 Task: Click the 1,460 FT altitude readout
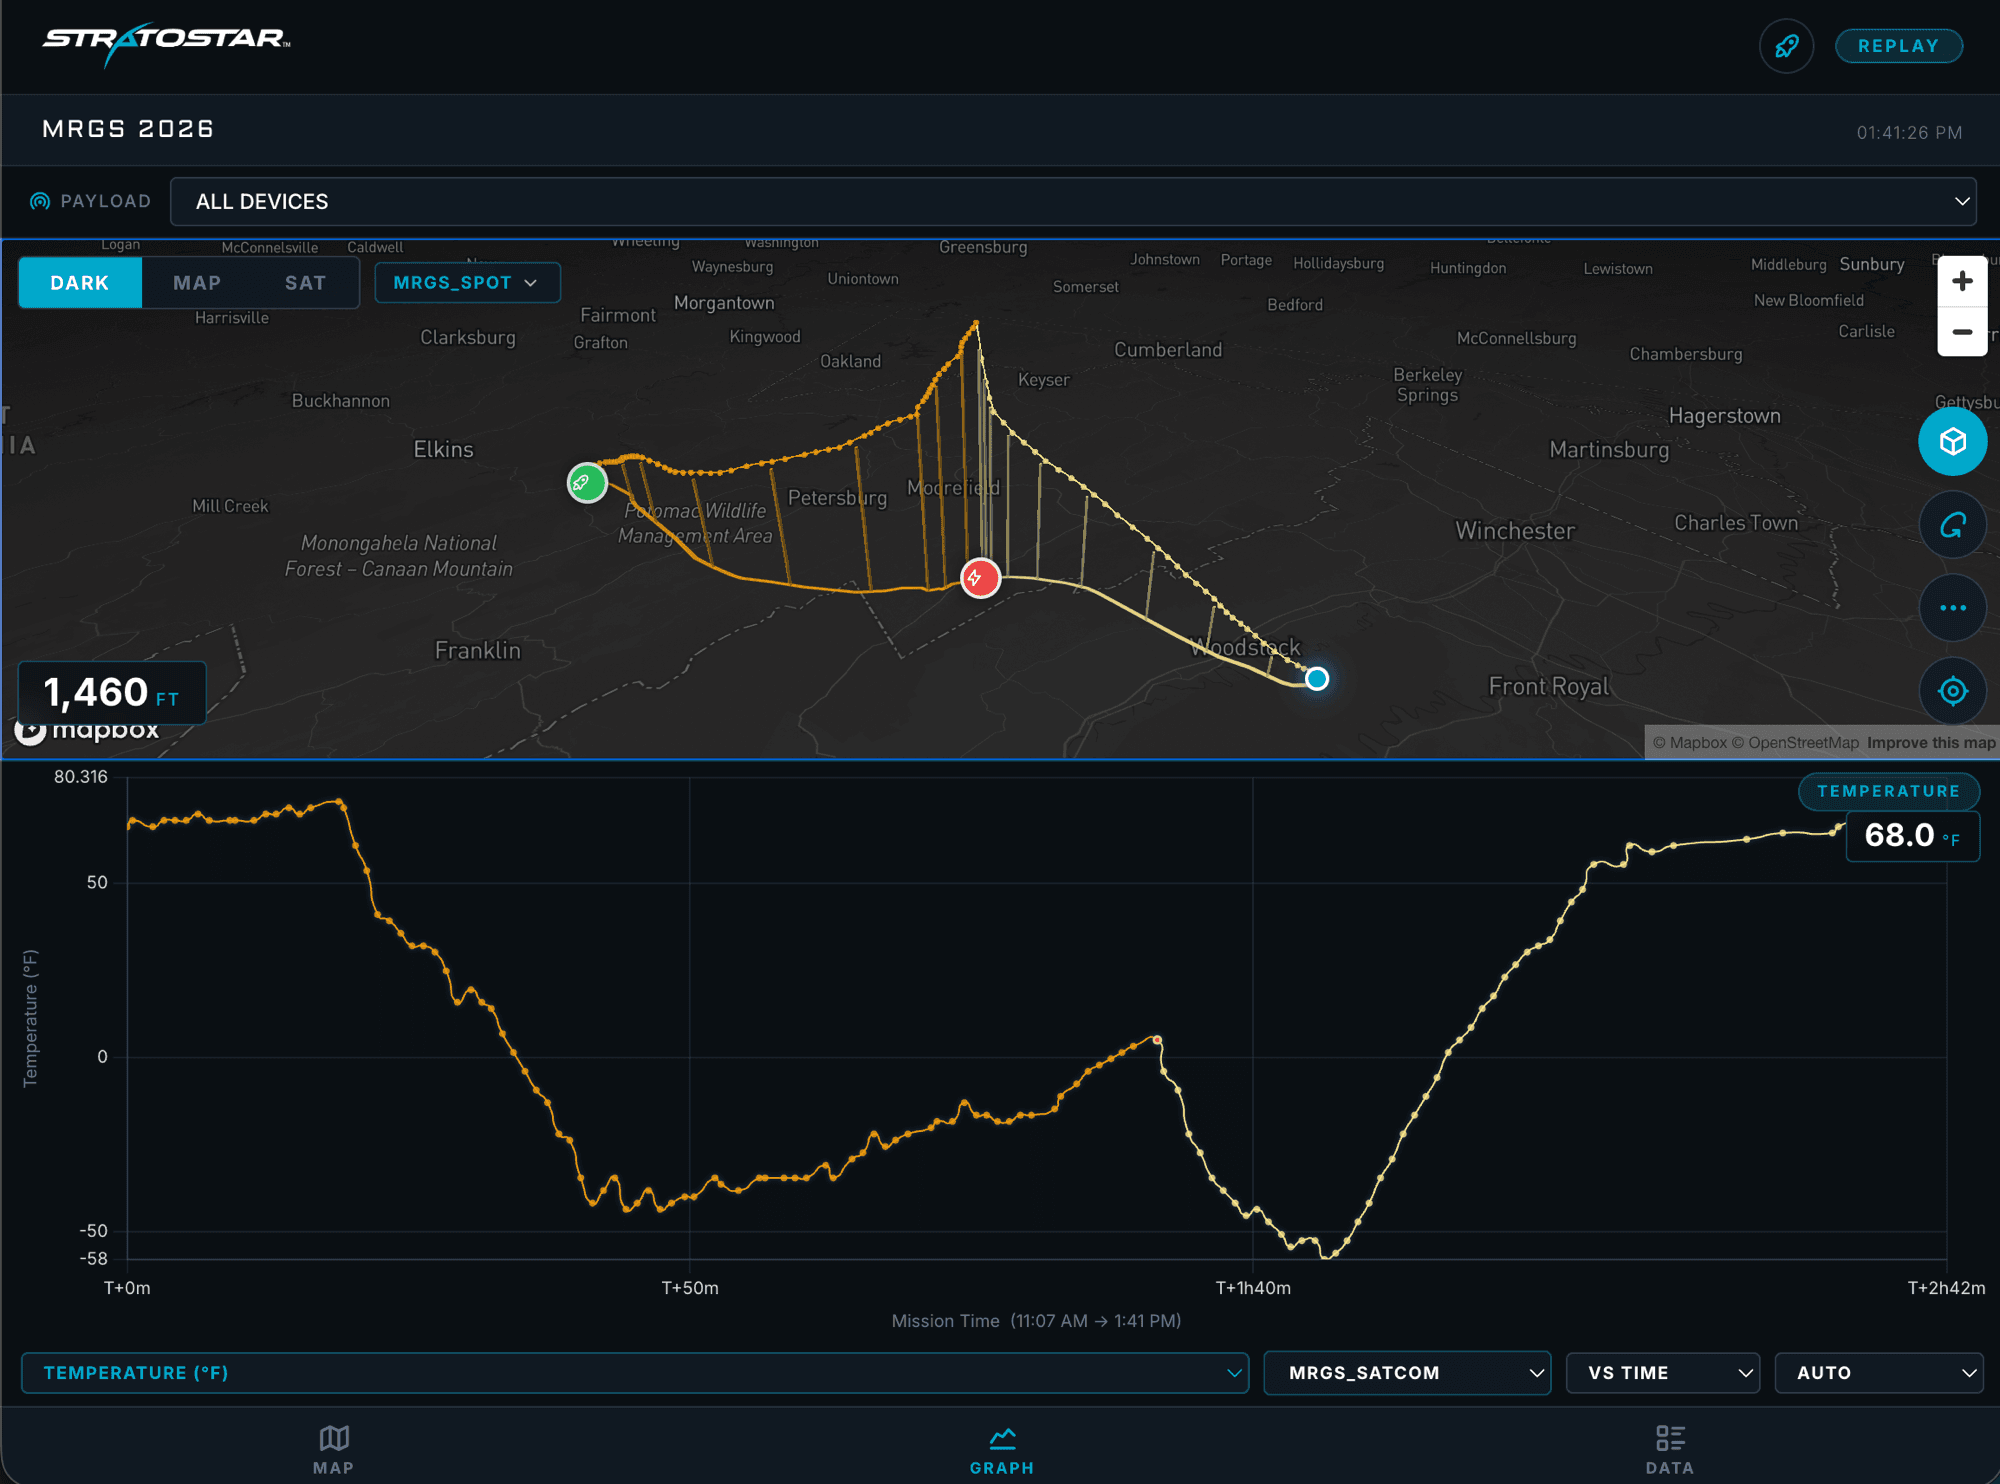pos(112,692)
